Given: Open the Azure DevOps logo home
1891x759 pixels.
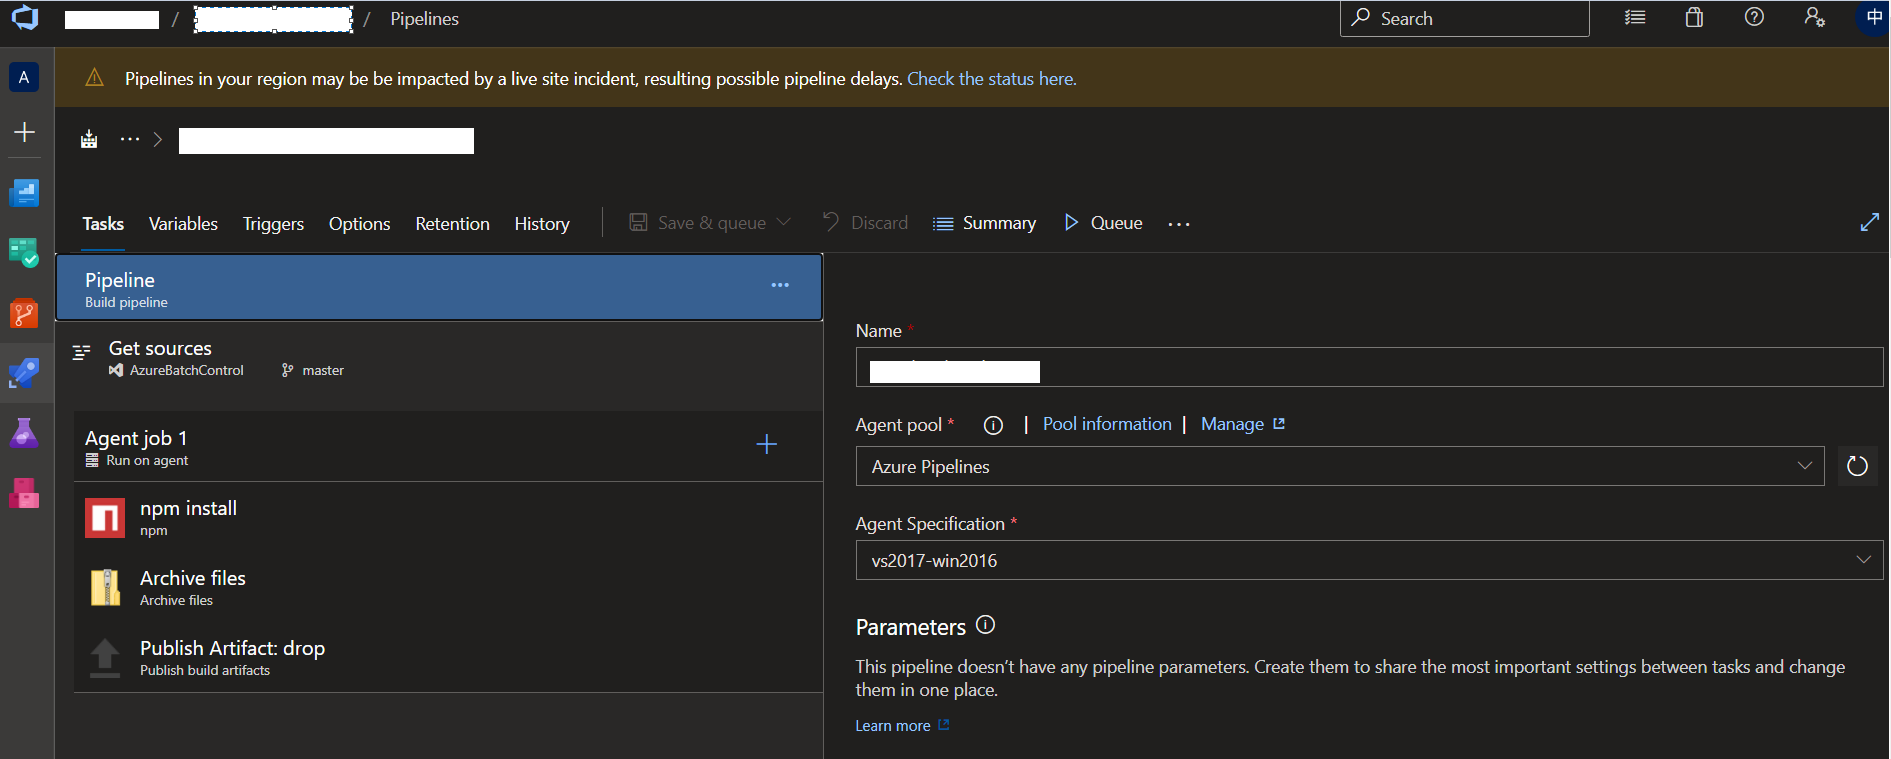Looking at the screenshot, I should tap(24, 17).
